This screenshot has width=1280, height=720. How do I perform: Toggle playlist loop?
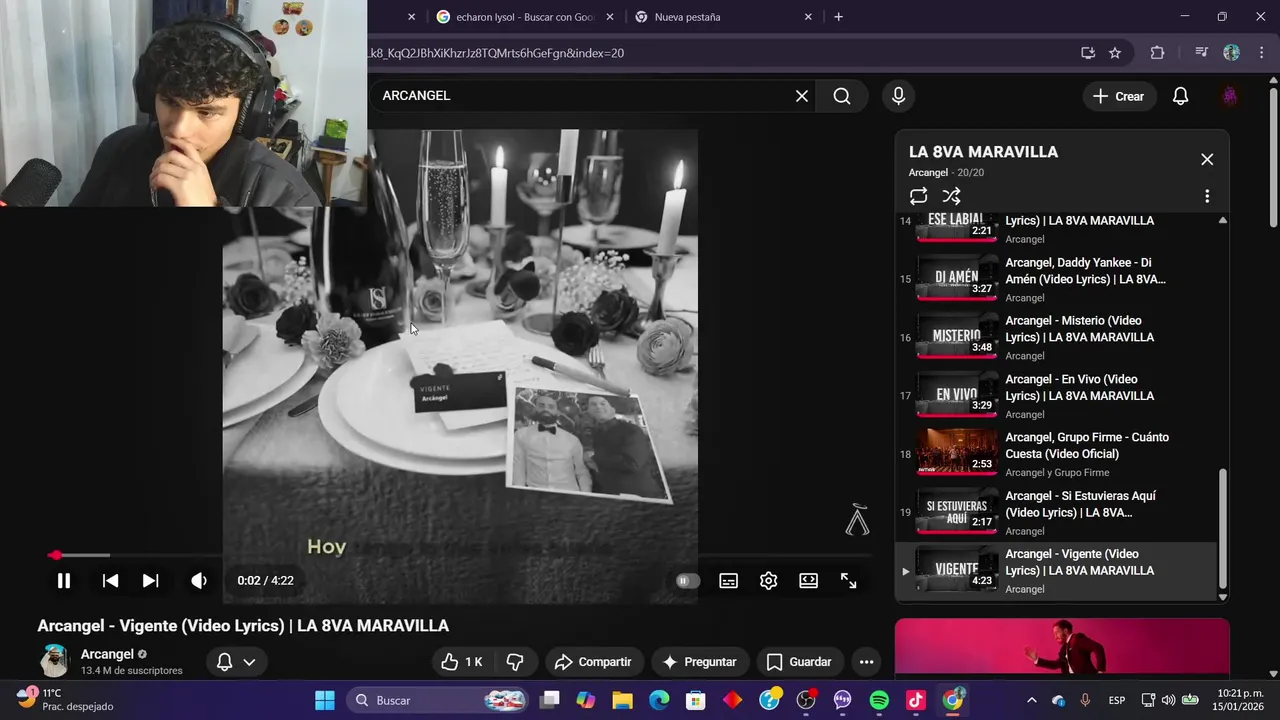[x=918, y=196]
